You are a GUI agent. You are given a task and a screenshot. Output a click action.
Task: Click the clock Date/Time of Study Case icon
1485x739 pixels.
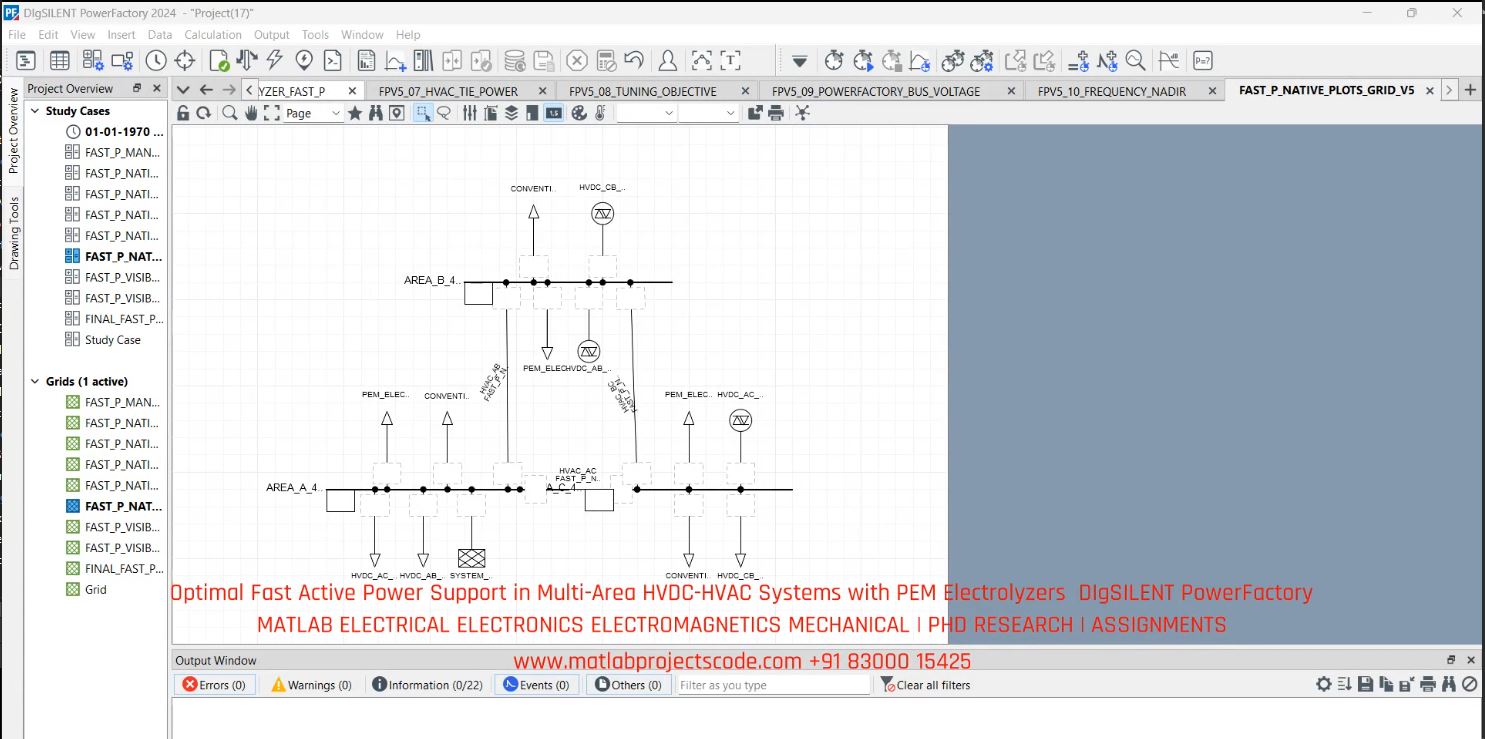coord(154,61)
